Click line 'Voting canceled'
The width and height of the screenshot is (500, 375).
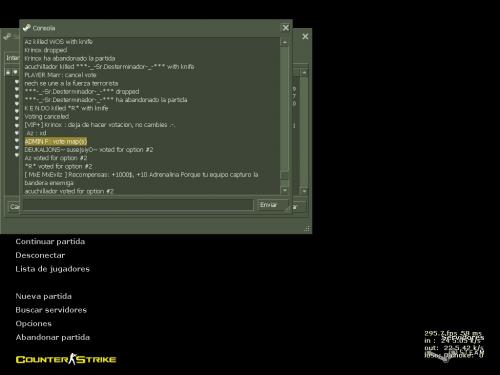(47, 116)
